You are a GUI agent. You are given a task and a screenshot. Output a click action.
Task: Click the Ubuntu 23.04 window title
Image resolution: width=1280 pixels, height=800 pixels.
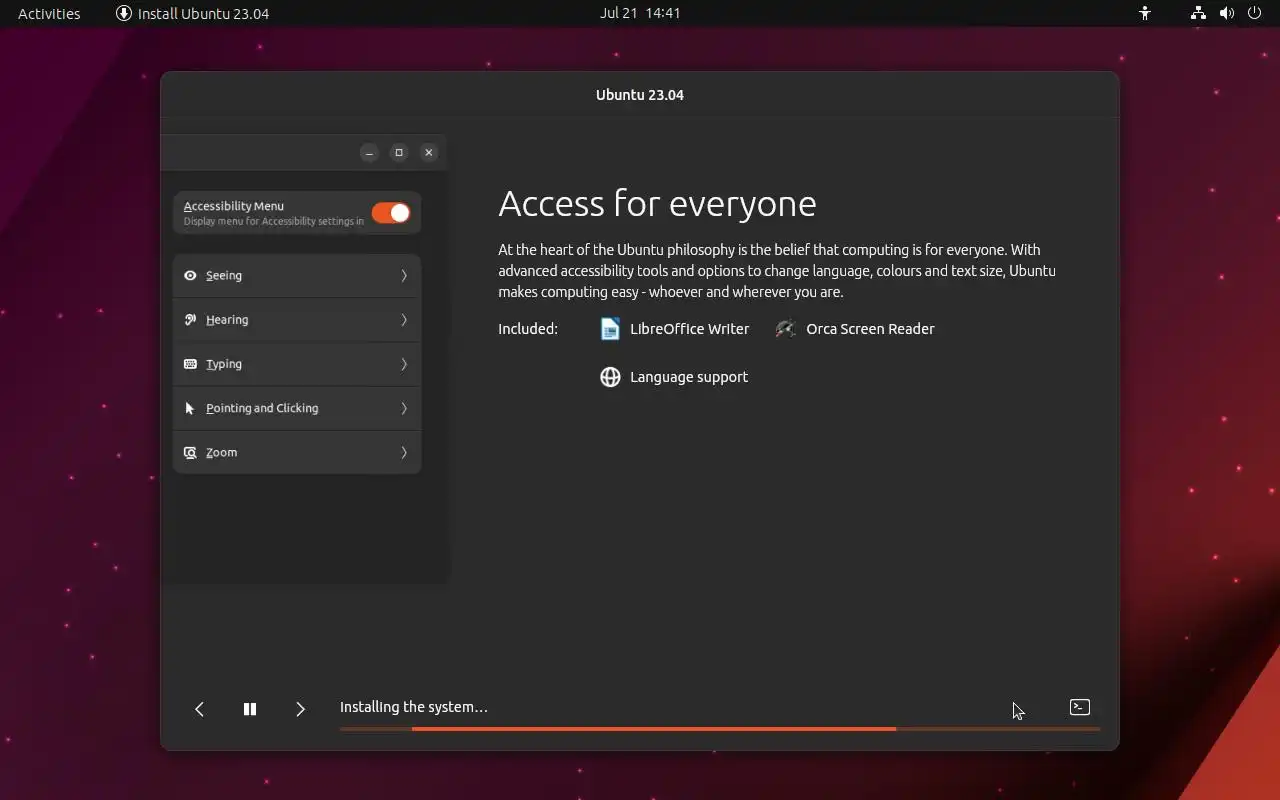click(x=640, y=95)
